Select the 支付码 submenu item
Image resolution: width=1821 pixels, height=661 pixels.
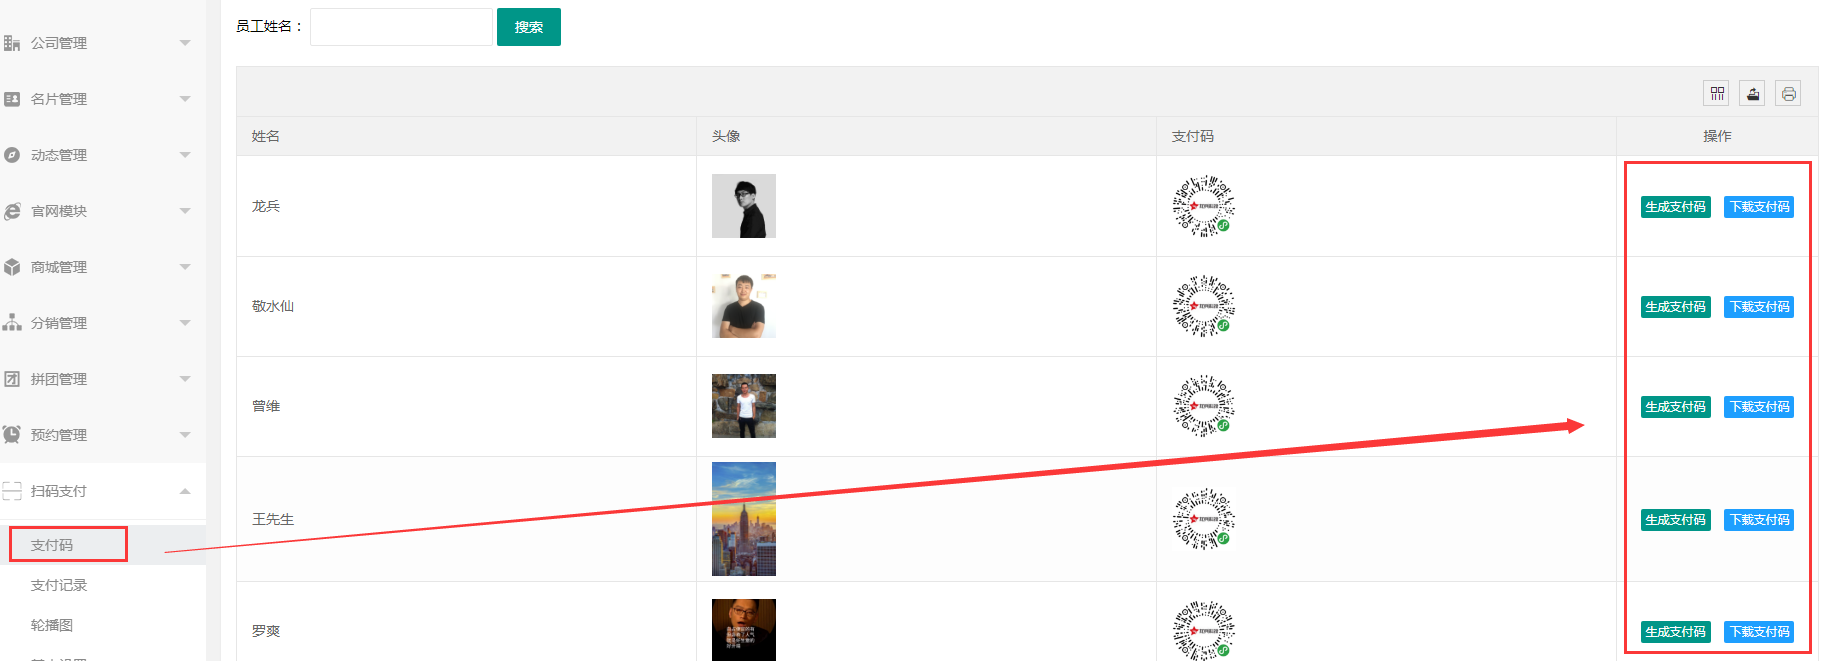[x=52, y=545]
